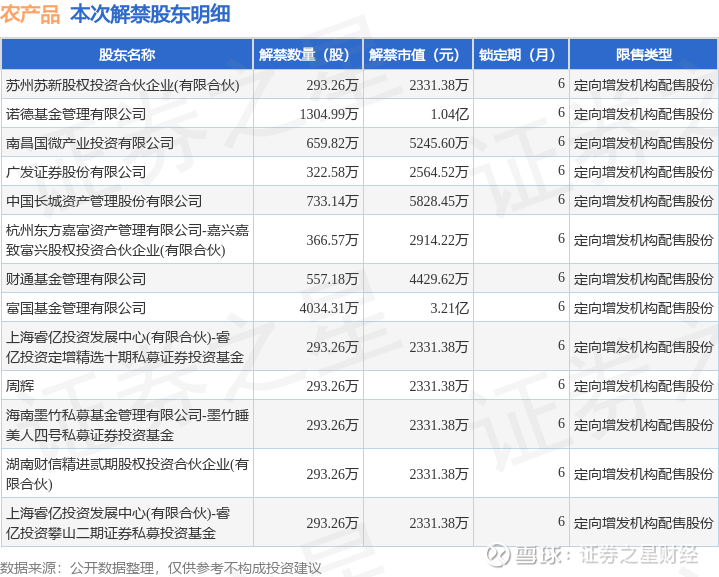Viewport: 719px width, 577px height.
Task: Click shareholder 苏州苏新股权投资合伙企业(有限合伙)
Action: 123,85
